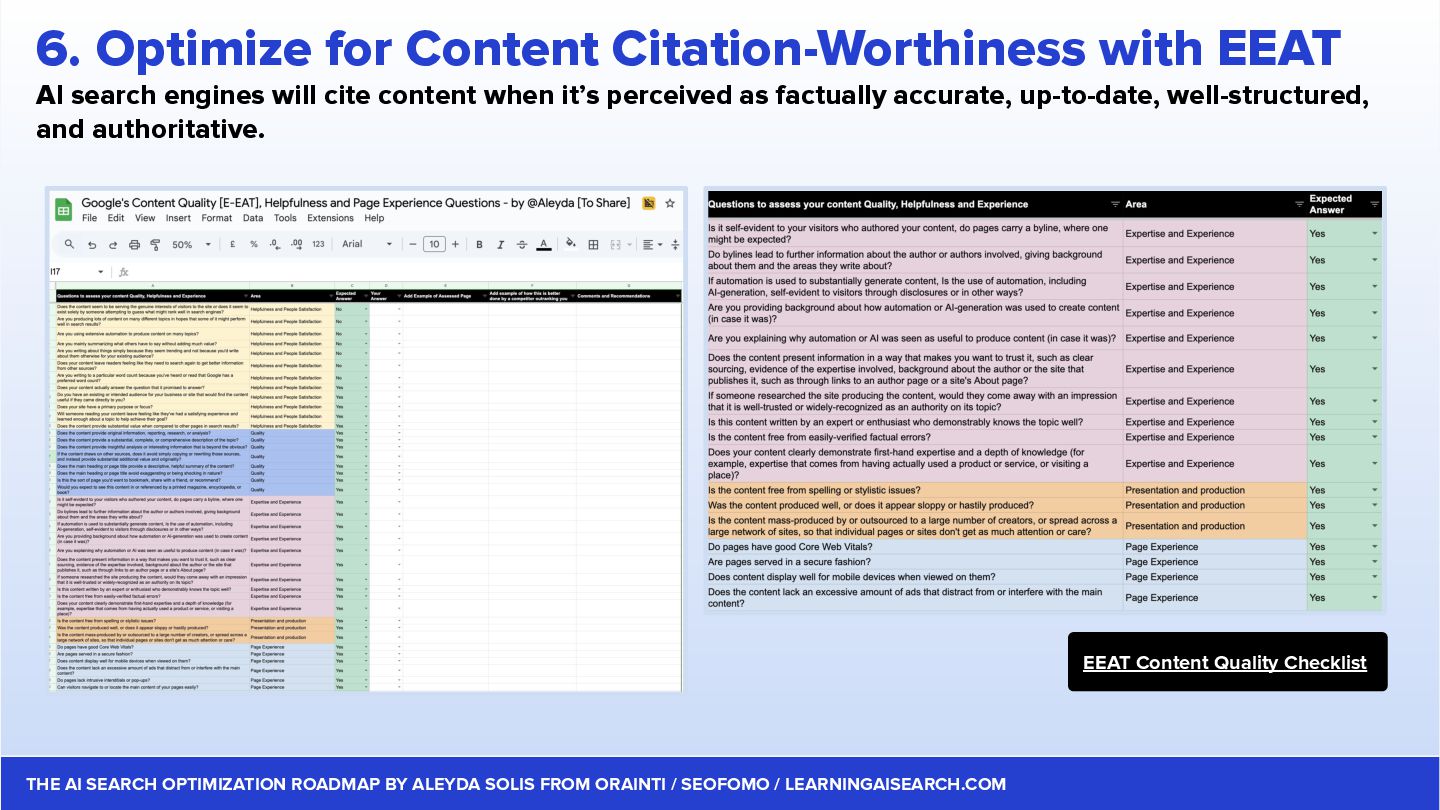The width and height of the screenshot is (1440, 810).
Task: Open the 50% zoom dropdown
Action: pyautogui.click(x=192, y=245)
